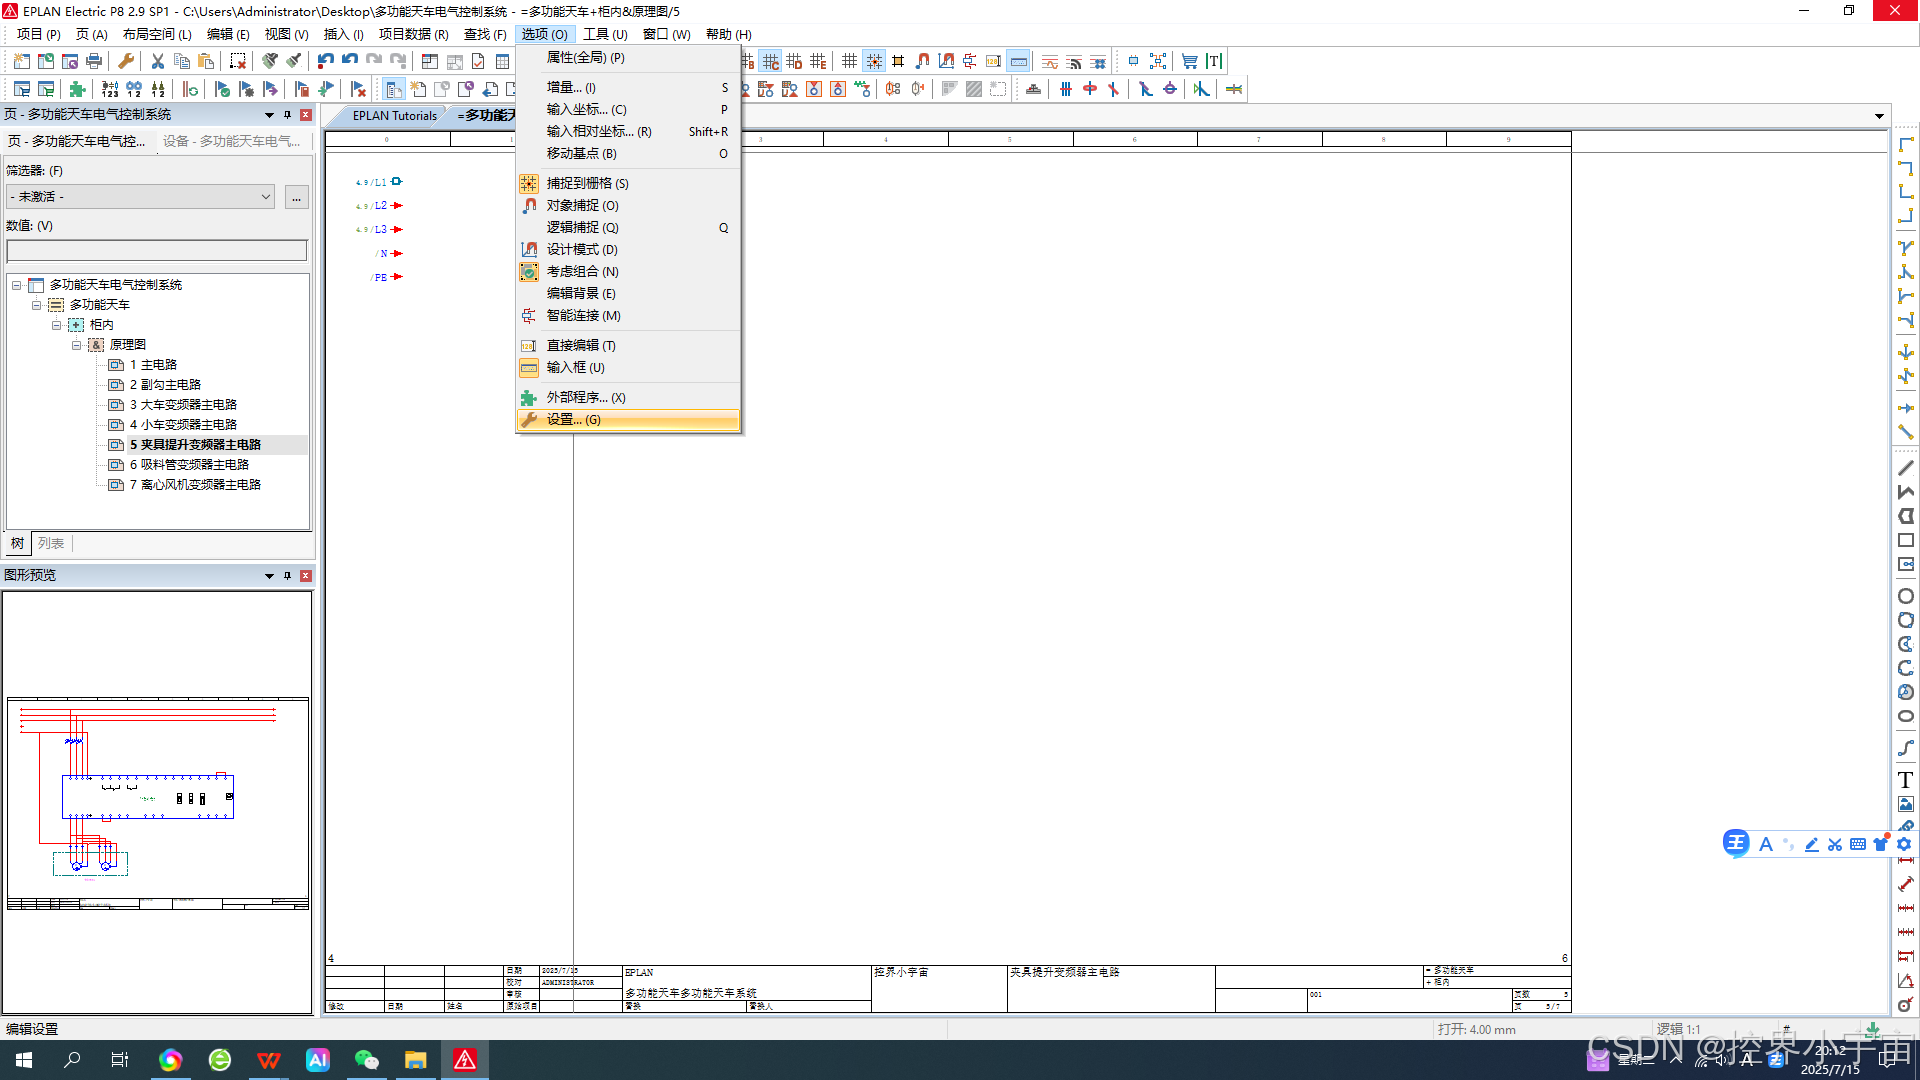Pin the page navigator panel
Screen dimensions: 1920x1080
pos(287,115)
